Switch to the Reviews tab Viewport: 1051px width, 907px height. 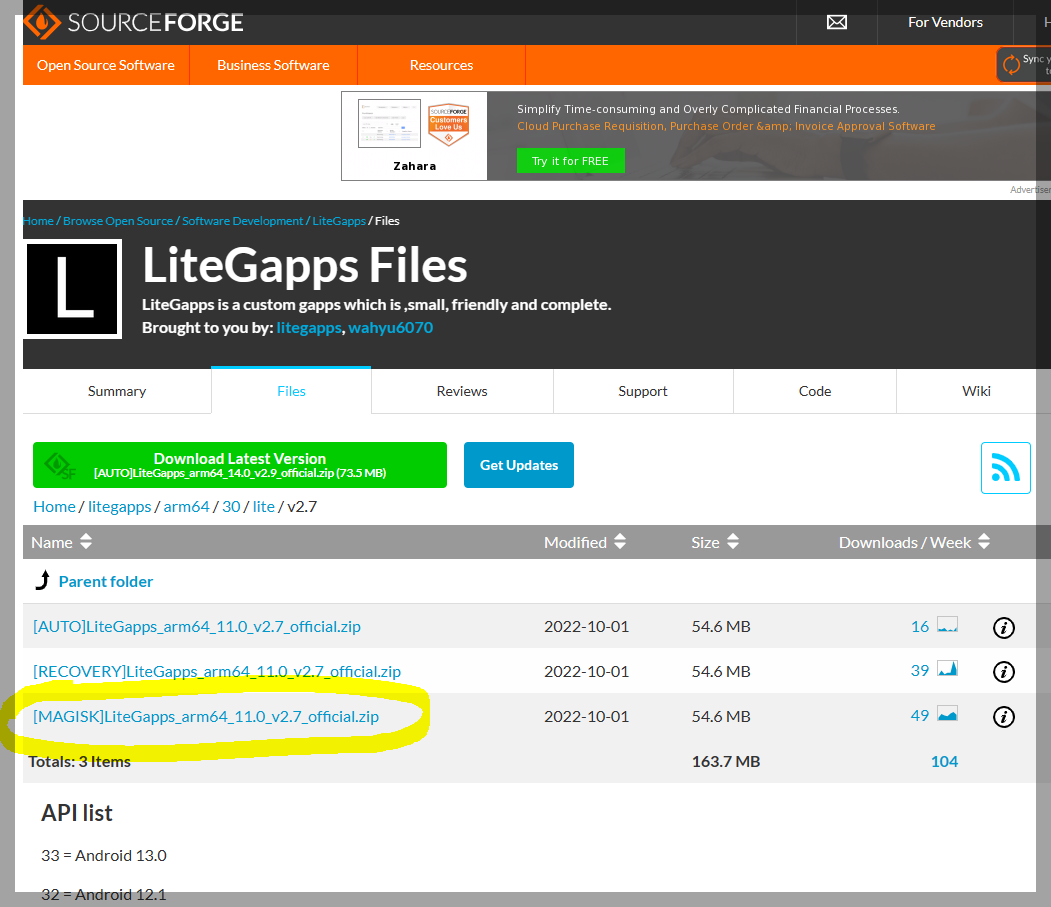click(x=462, y=391)
